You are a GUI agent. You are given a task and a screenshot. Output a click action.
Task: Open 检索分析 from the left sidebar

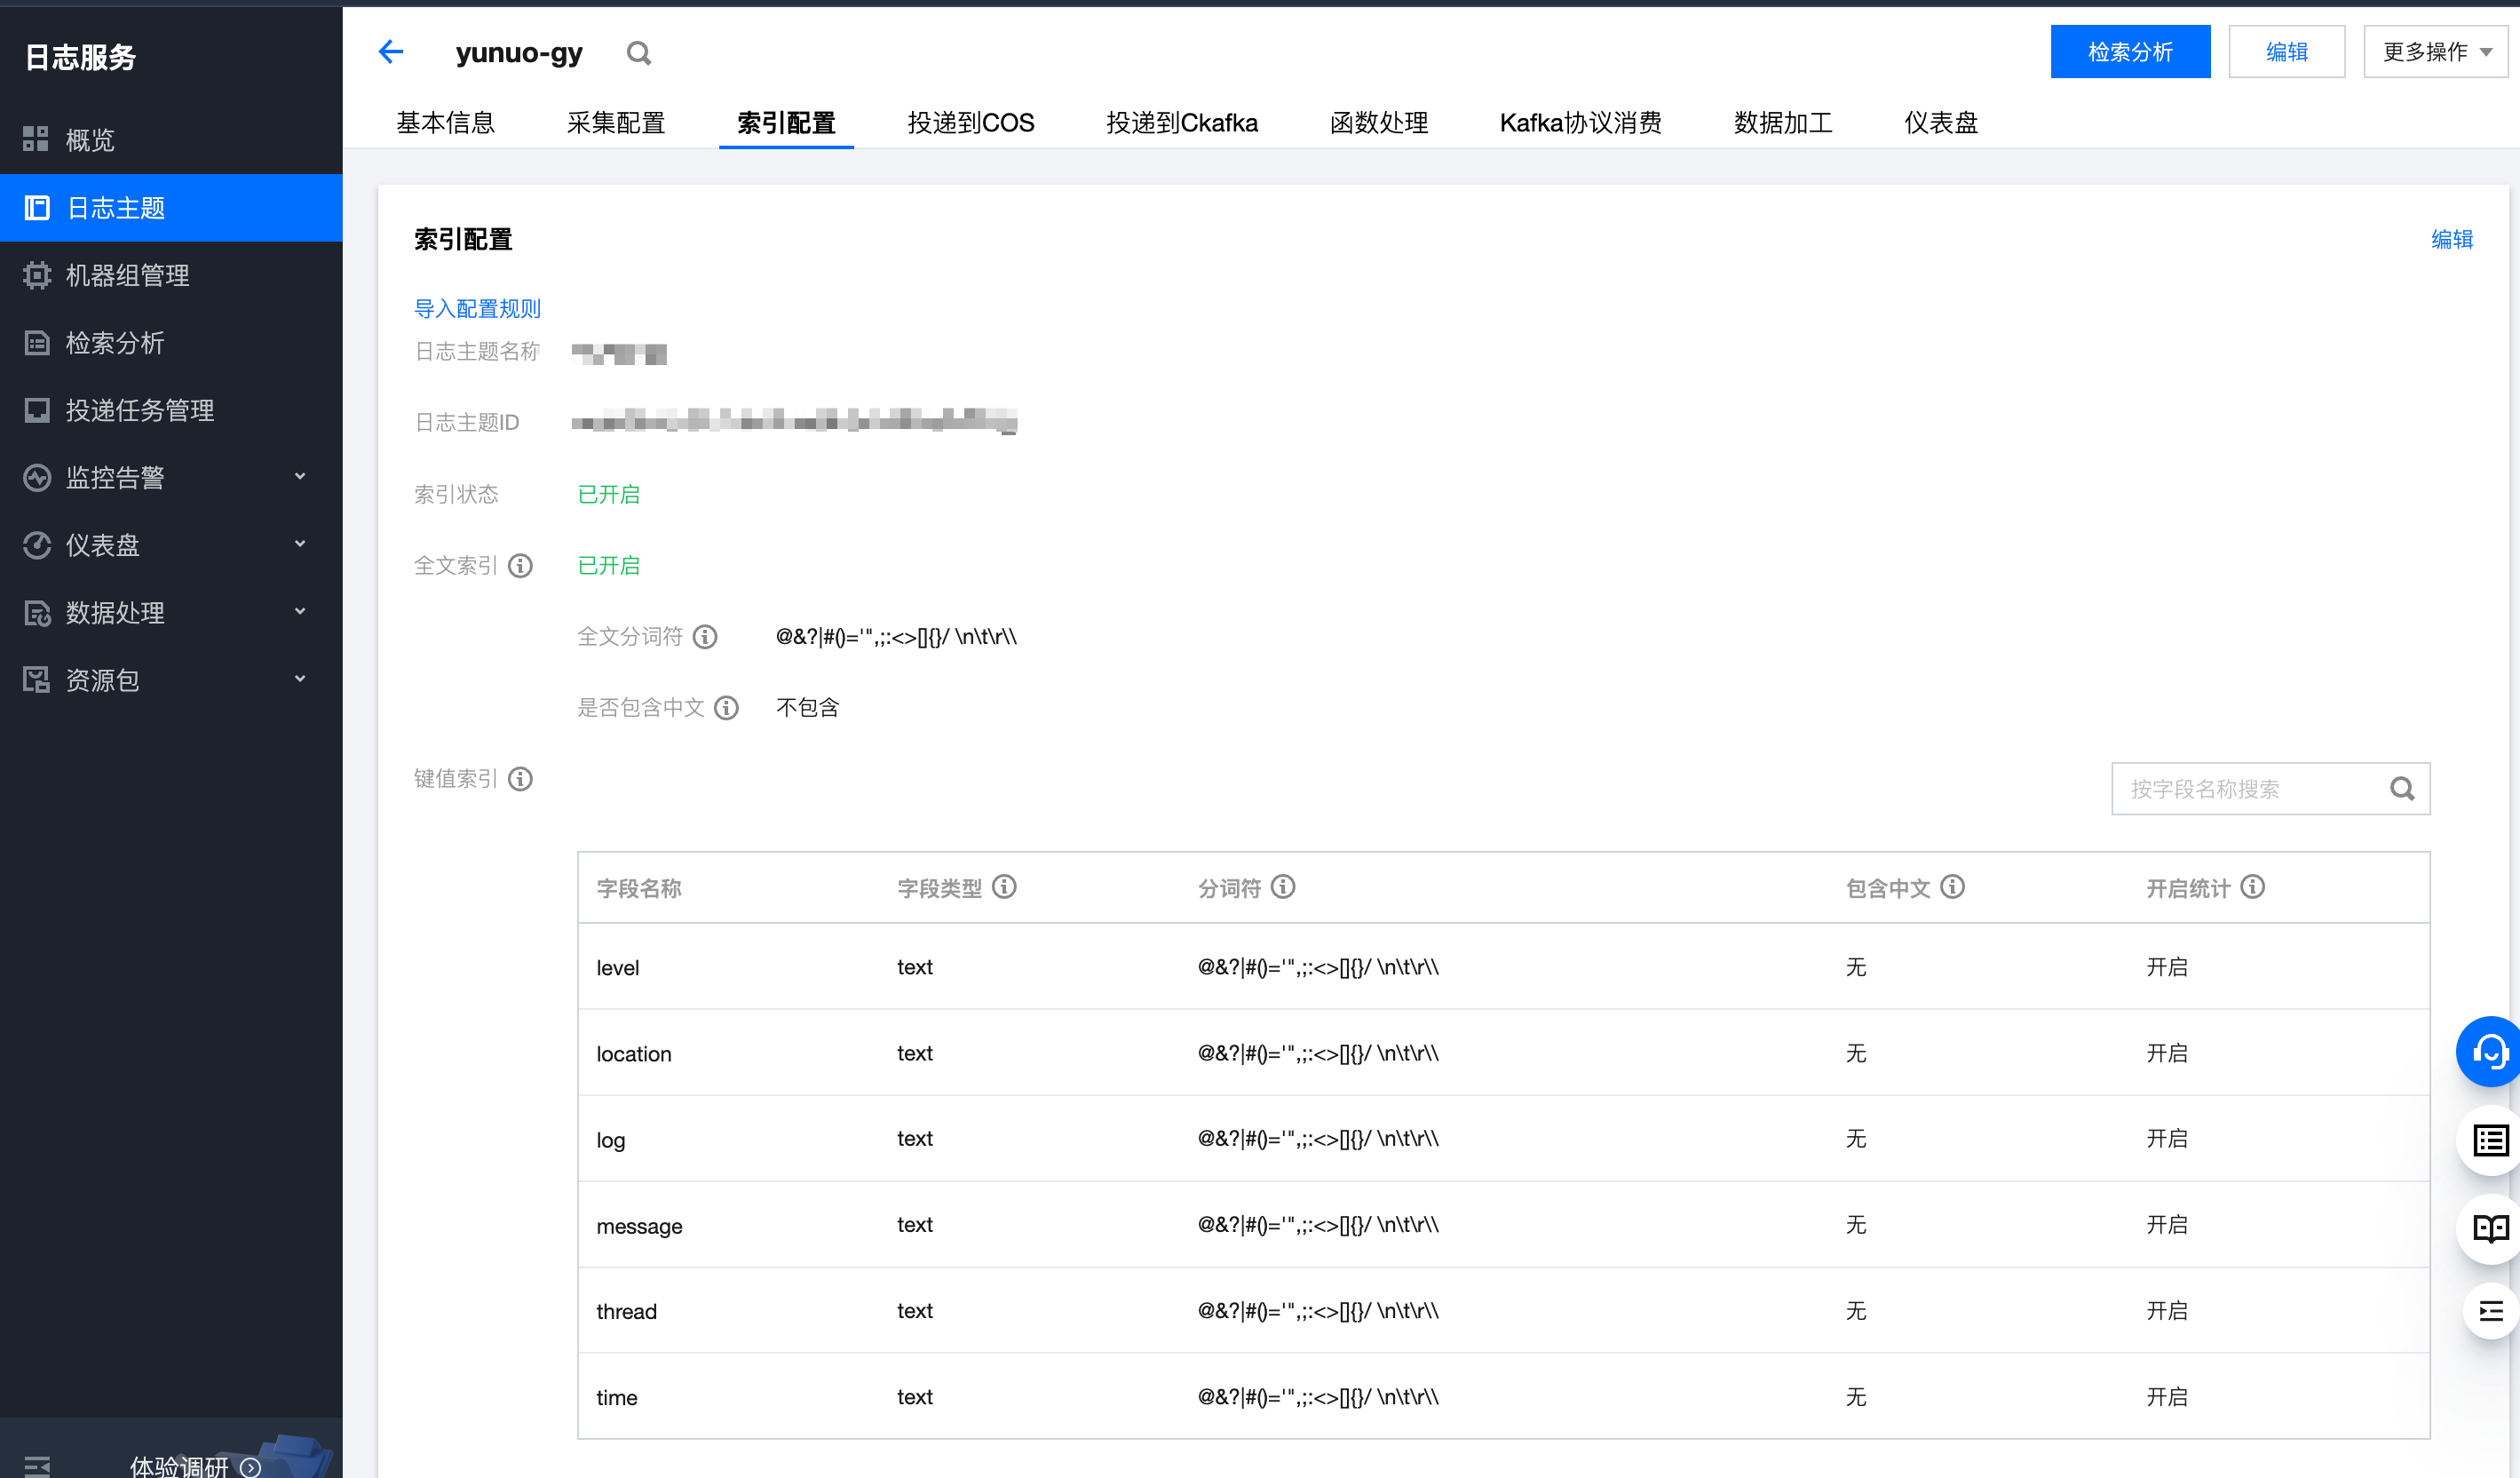coord(115,343)
